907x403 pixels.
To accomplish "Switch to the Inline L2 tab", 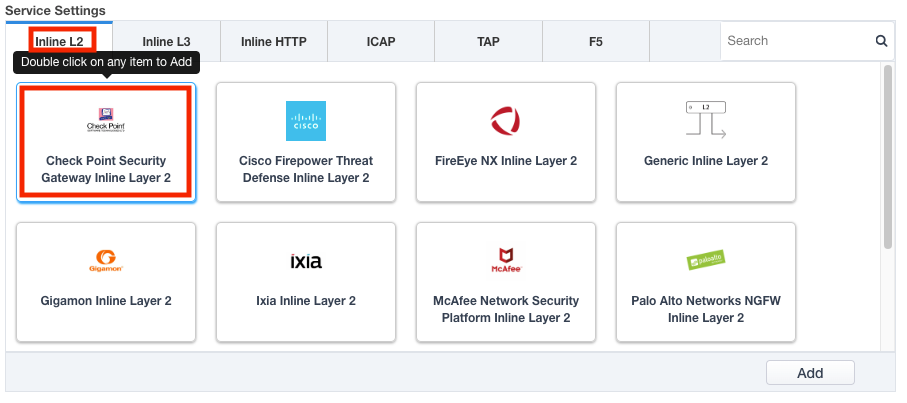I will (60, 42).
